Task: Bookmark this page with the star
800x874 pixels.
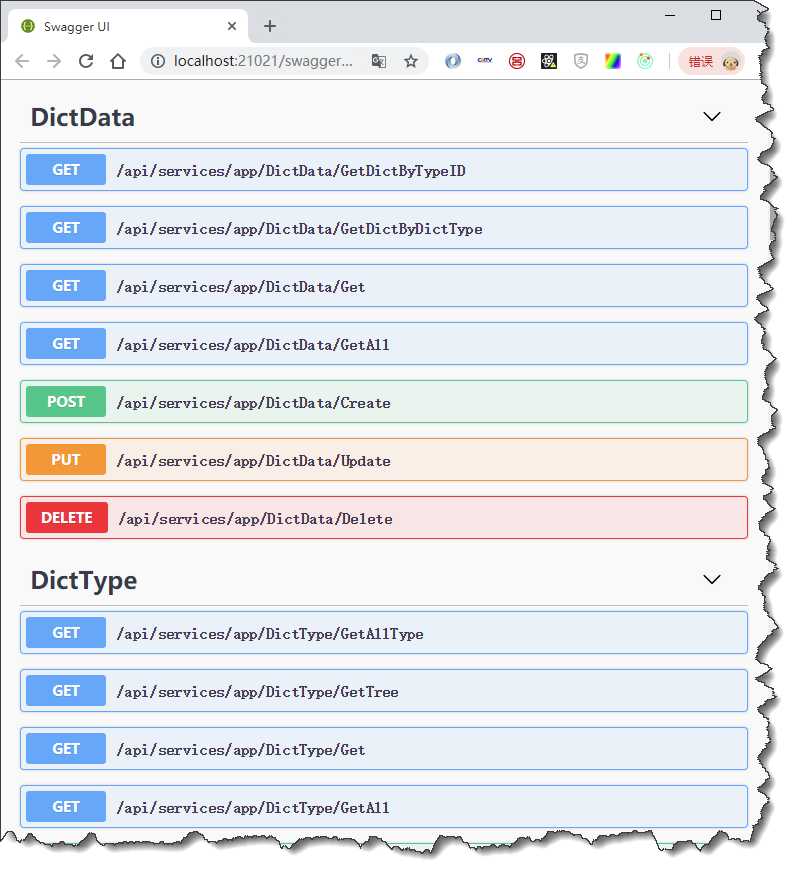Action: 411,61
